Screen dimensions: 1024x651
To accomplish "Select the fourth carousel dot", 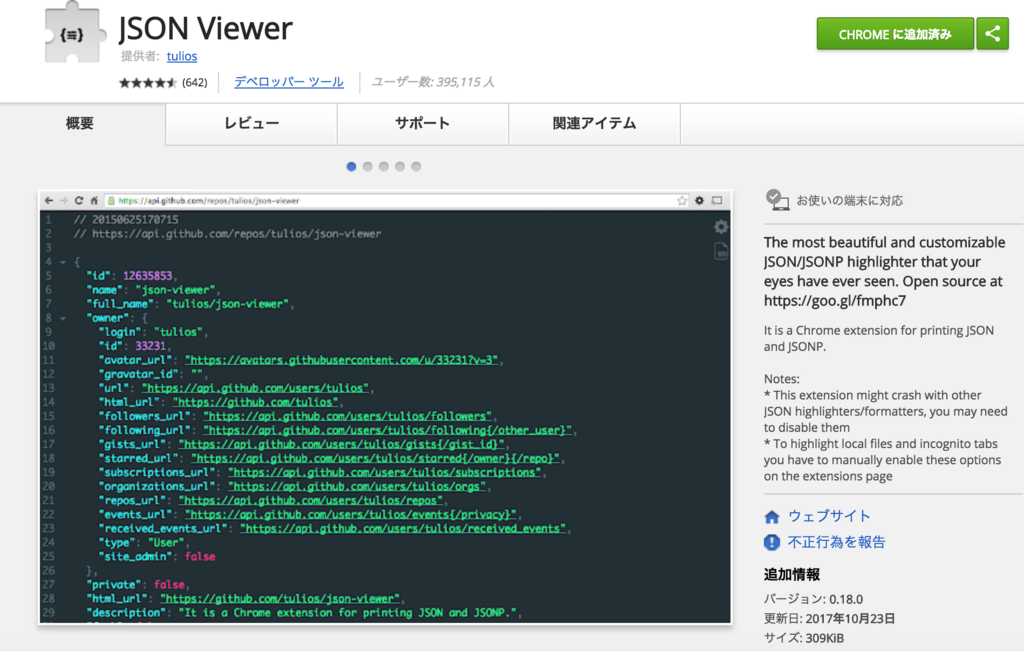I will (x=400, y=167).
